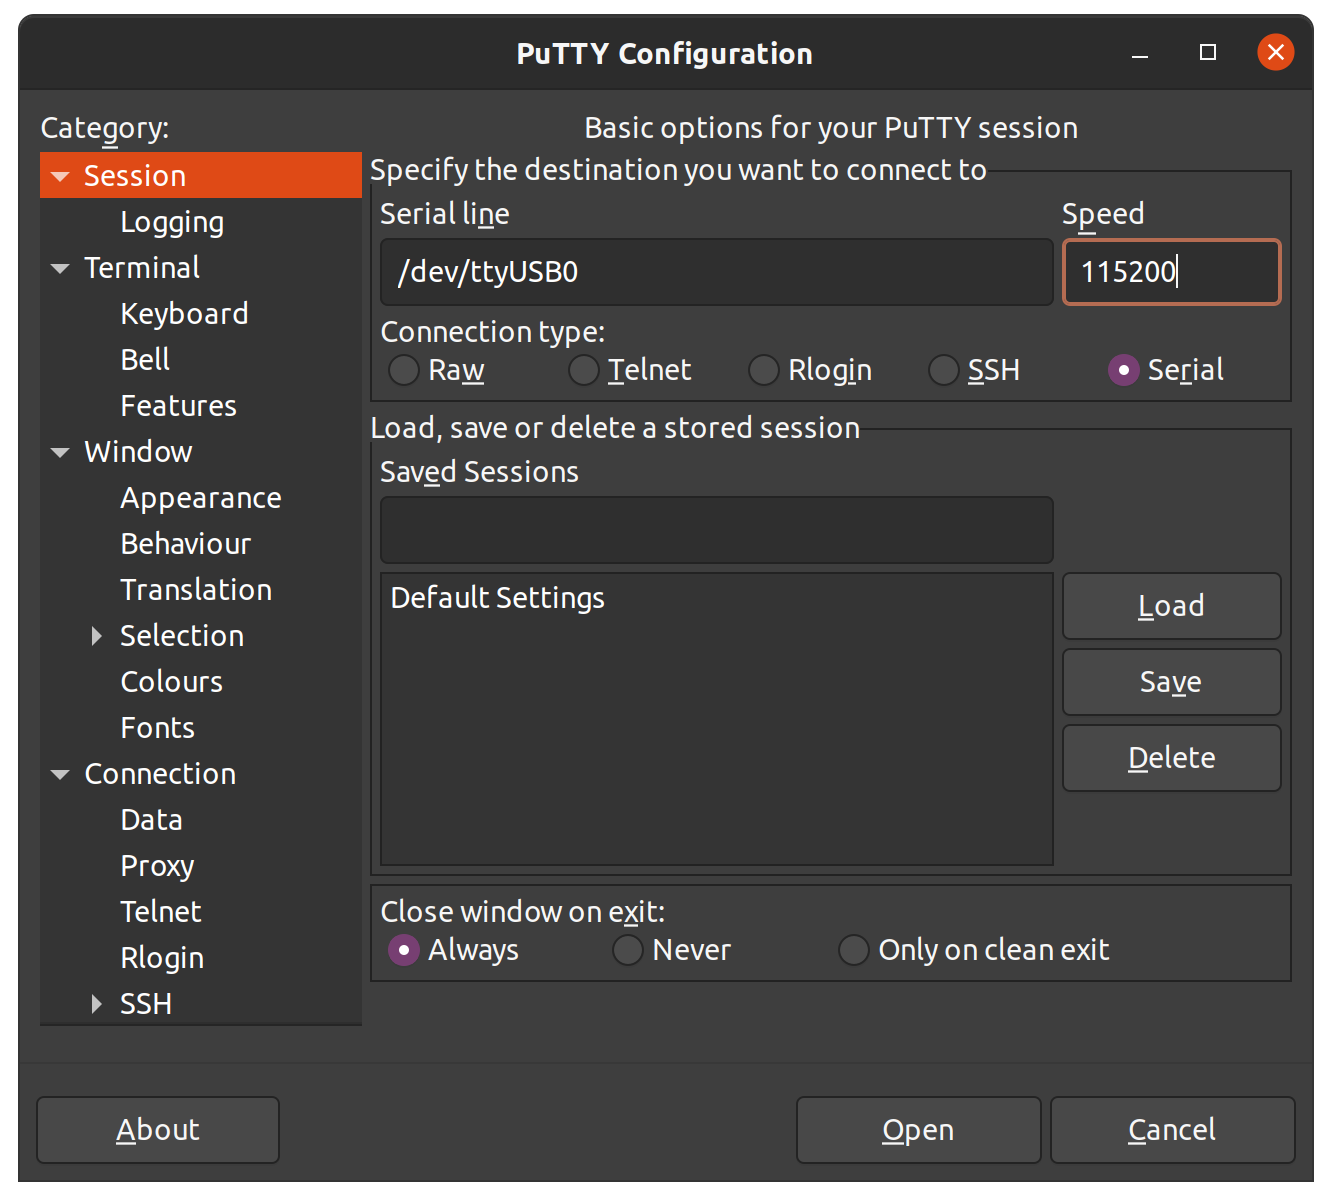Open the serial connection with Open button

point(919,1130)
